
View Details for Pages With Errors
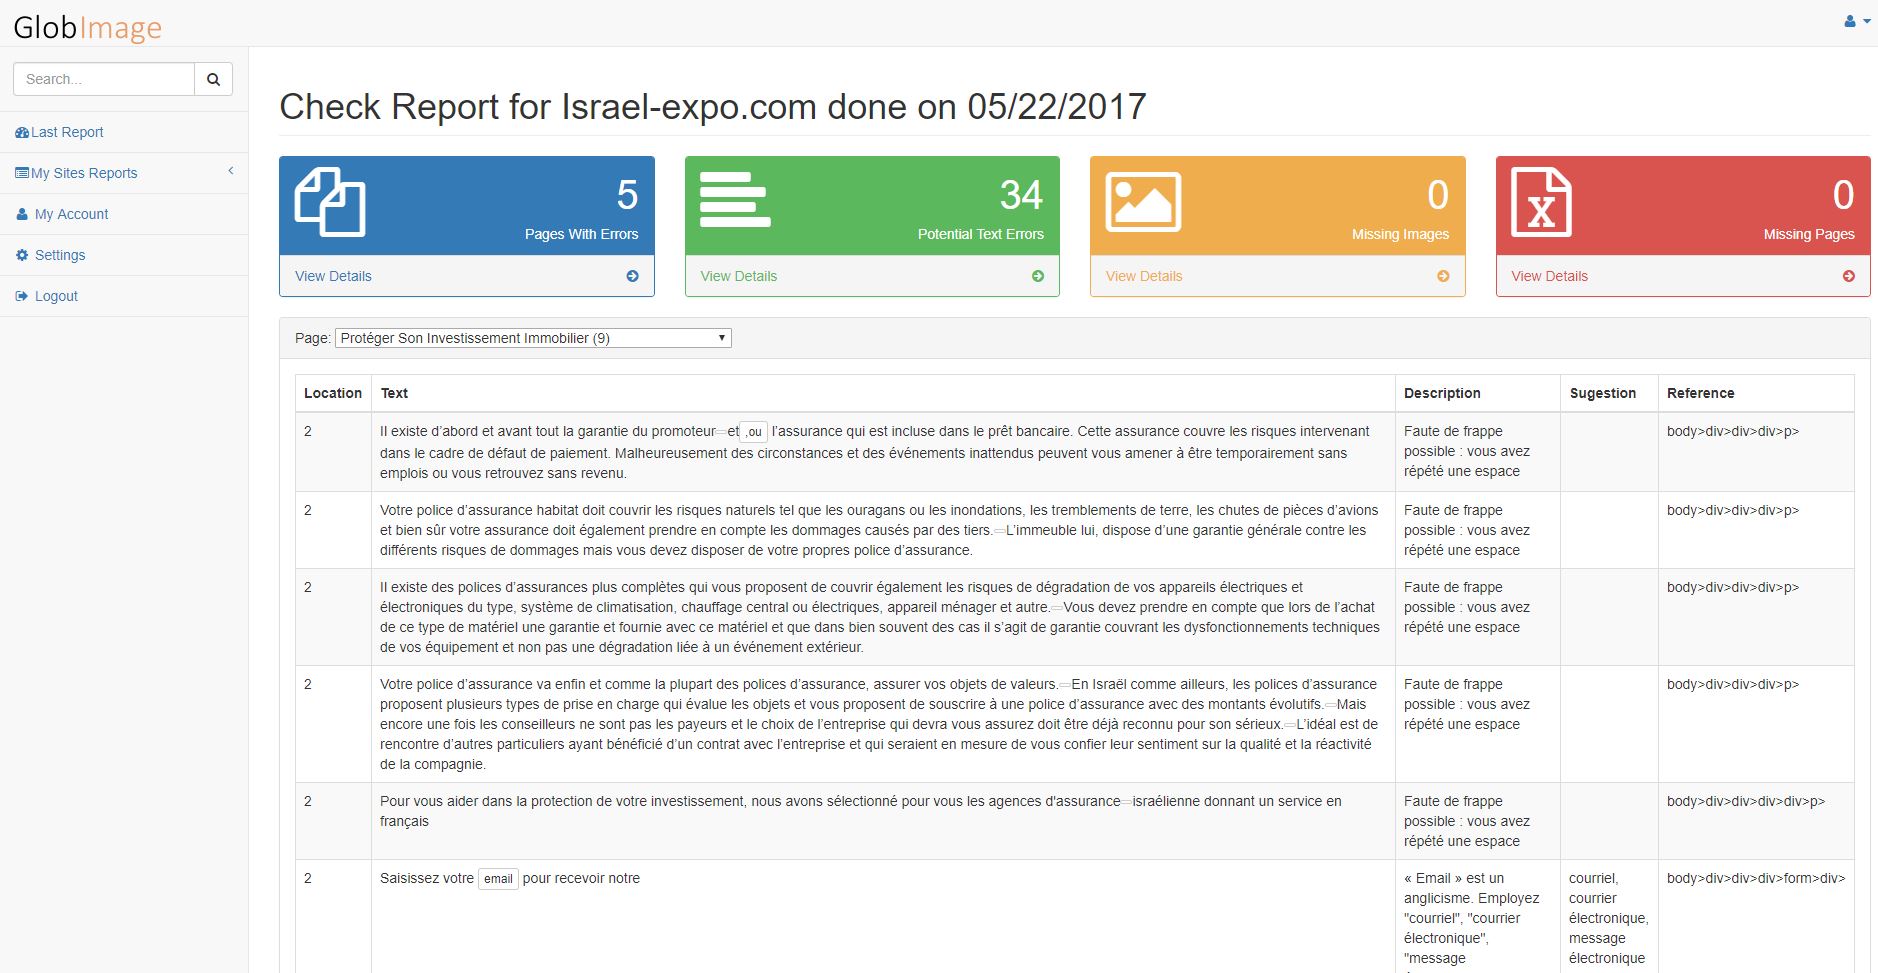point(333,276)
